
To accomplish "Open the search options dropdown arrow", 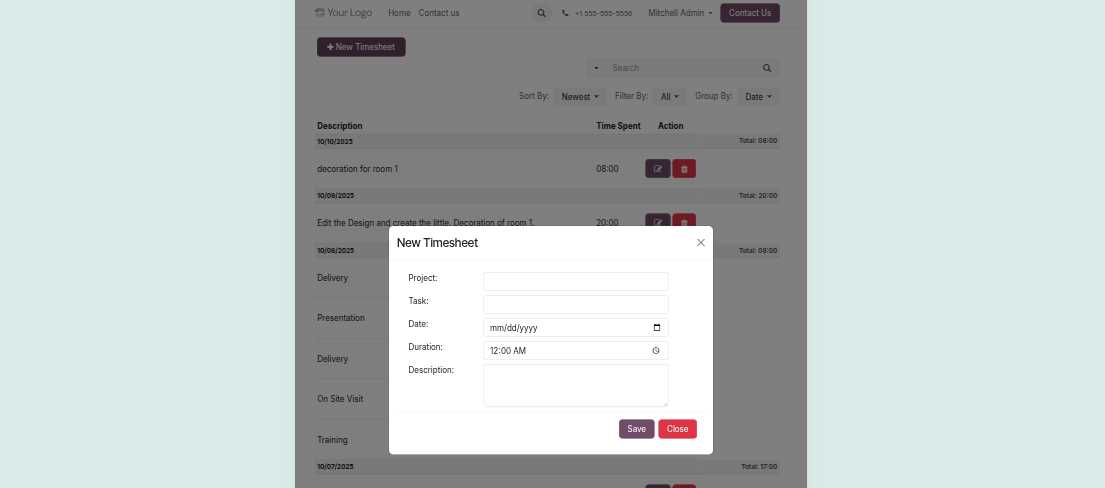I will coord(596,68).
